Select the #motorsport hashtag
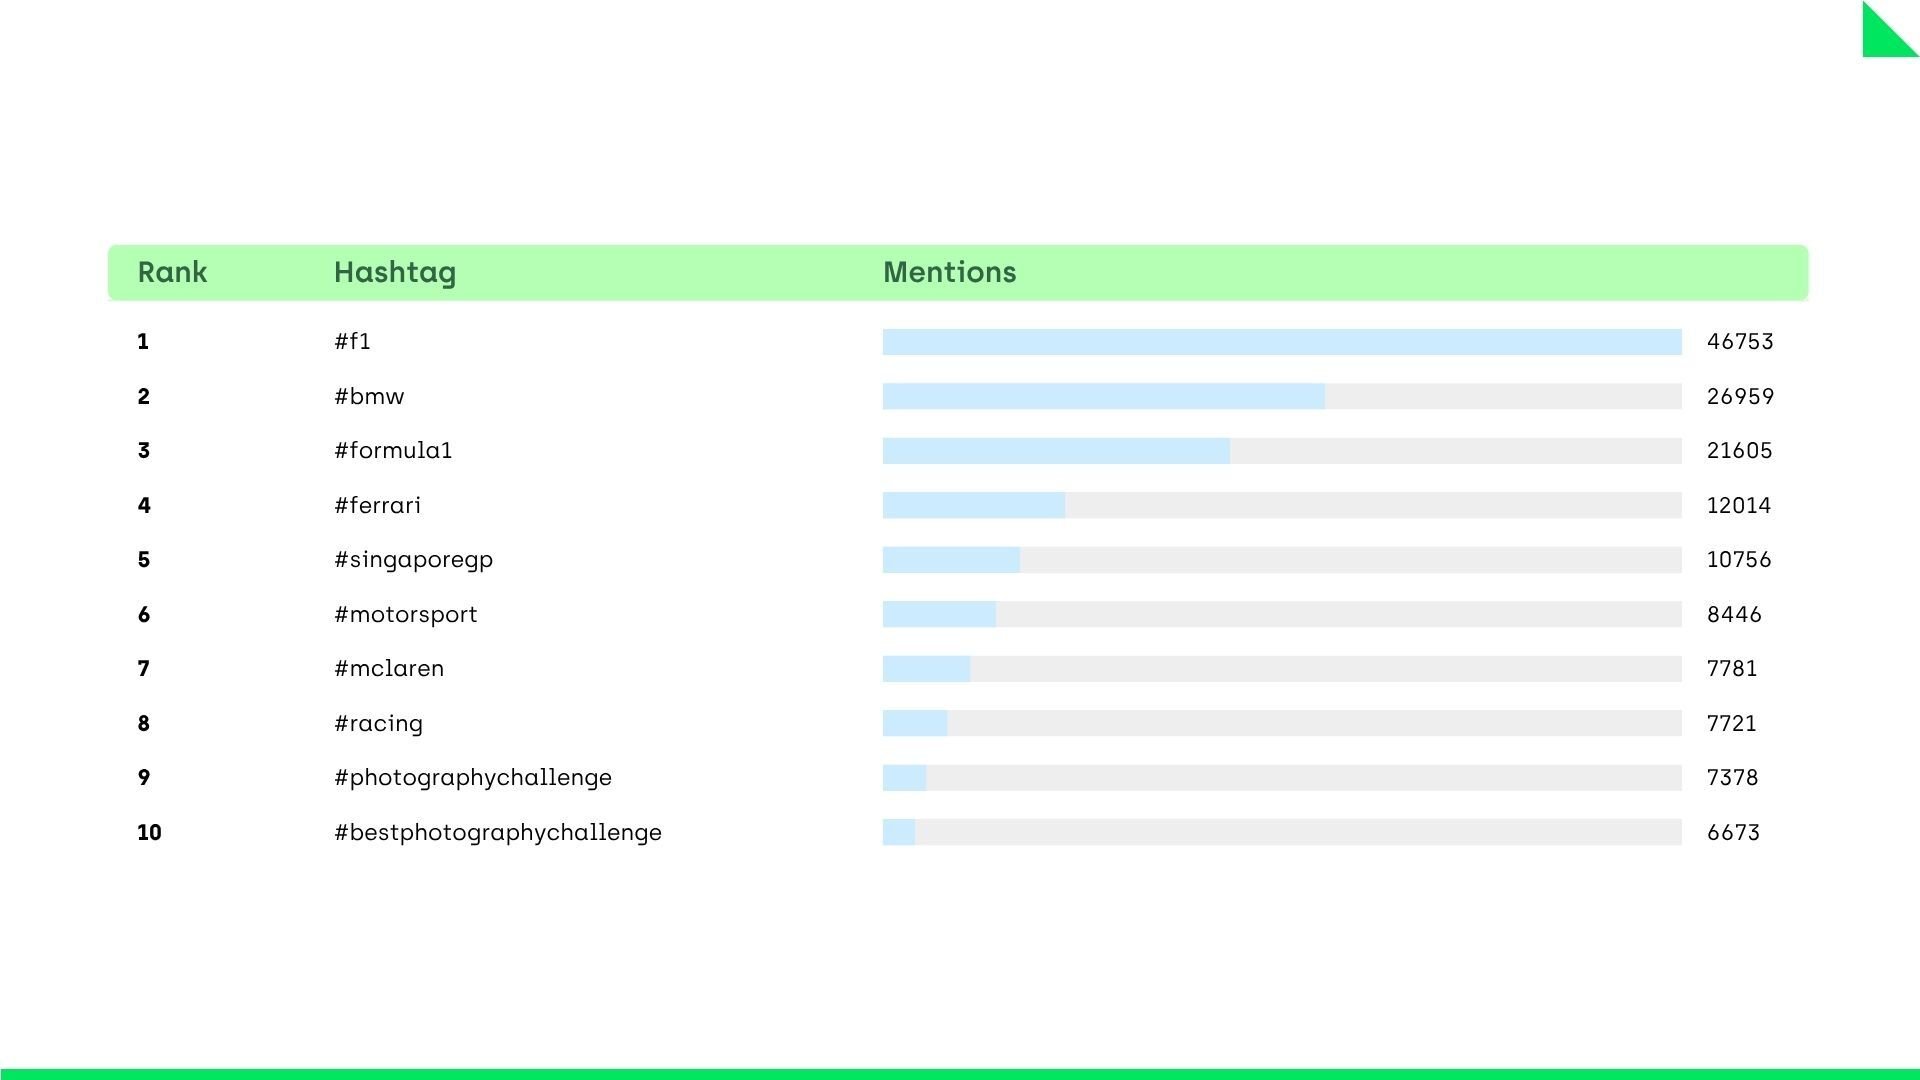The width and height of the screenshot is (1920, 1080). 405,615
